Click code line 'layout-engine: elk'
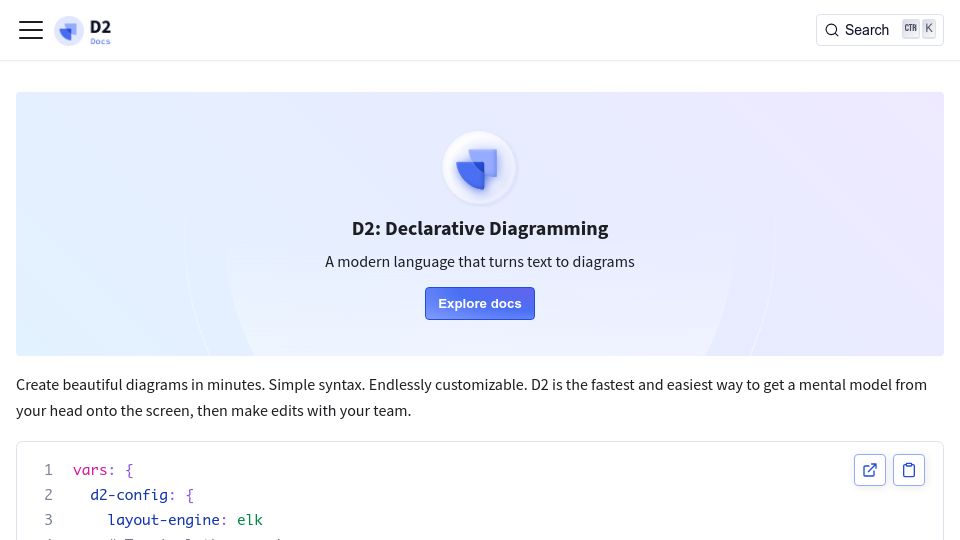Viewport: 960px width, 540px height. (185, 520)
